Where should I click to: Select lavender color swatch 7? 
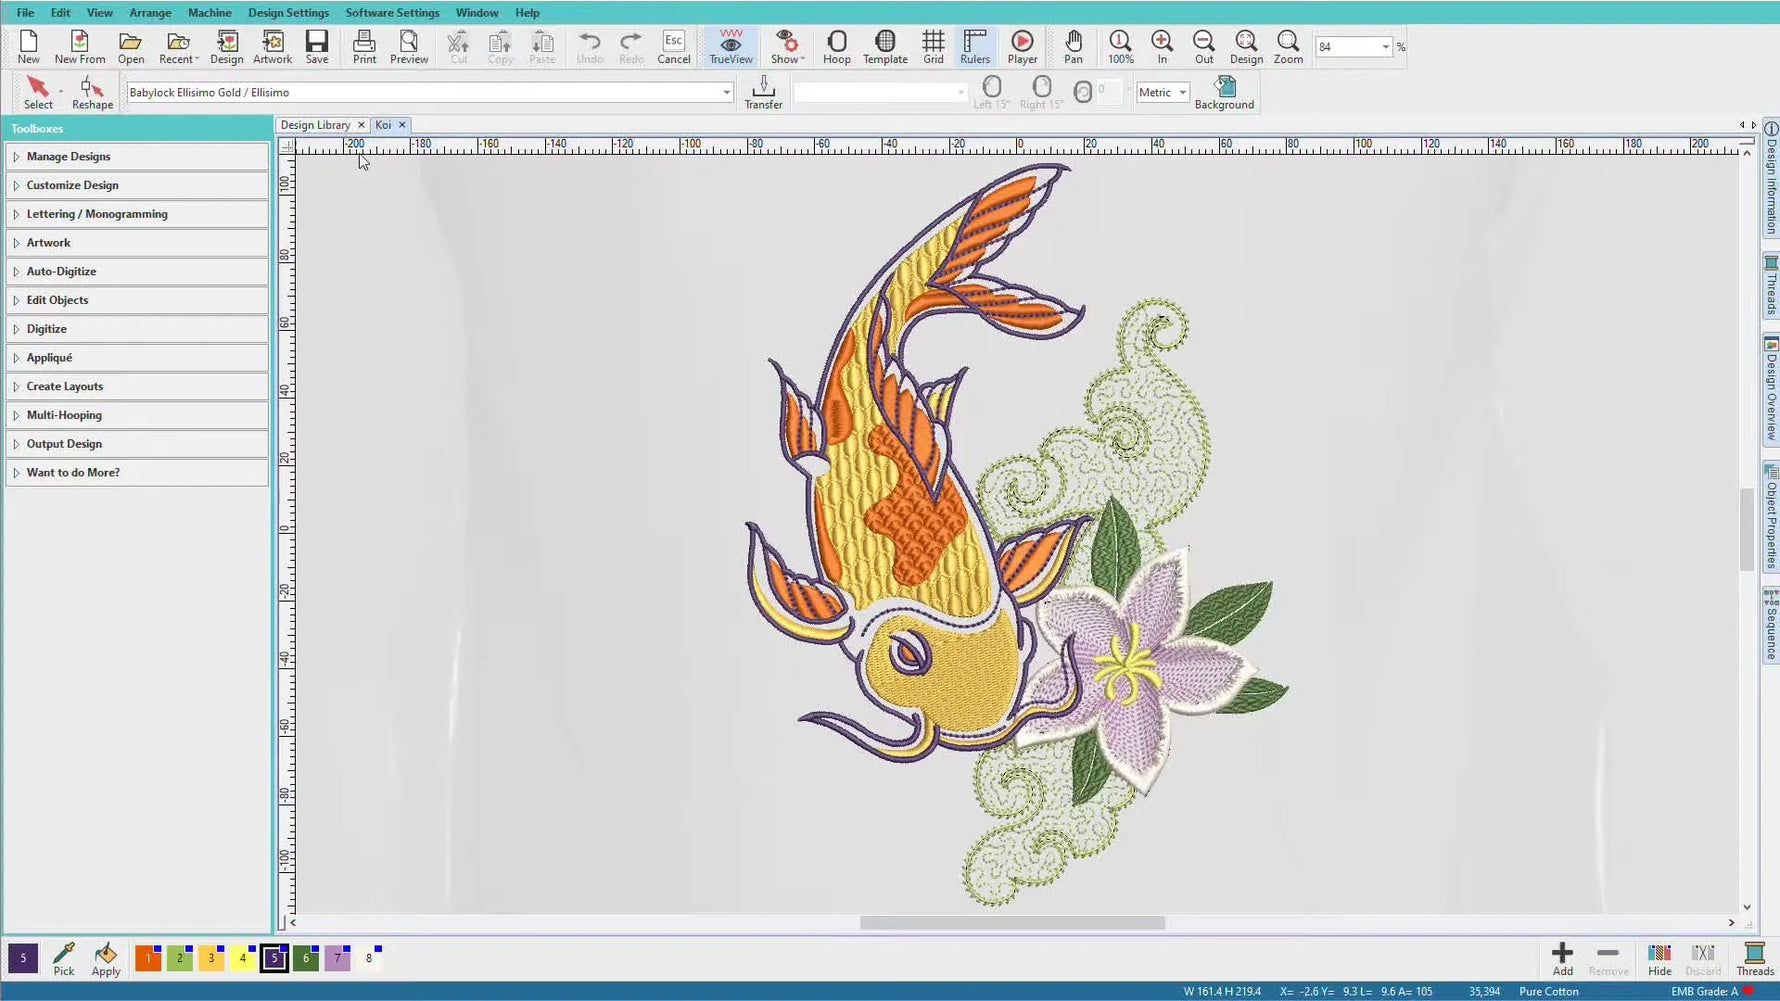[337, 958]
